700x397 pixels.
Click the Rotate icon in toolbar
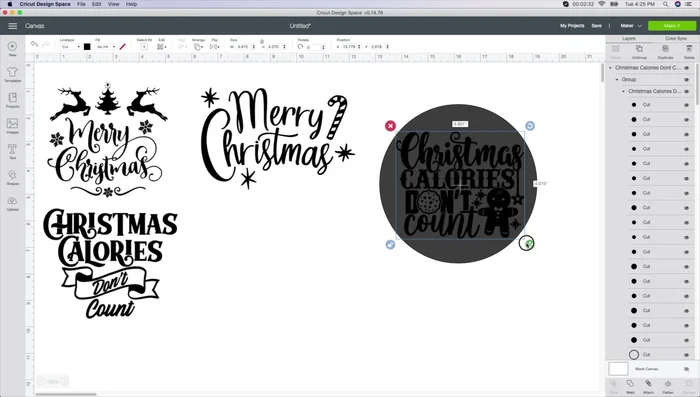tap(300, 46)
